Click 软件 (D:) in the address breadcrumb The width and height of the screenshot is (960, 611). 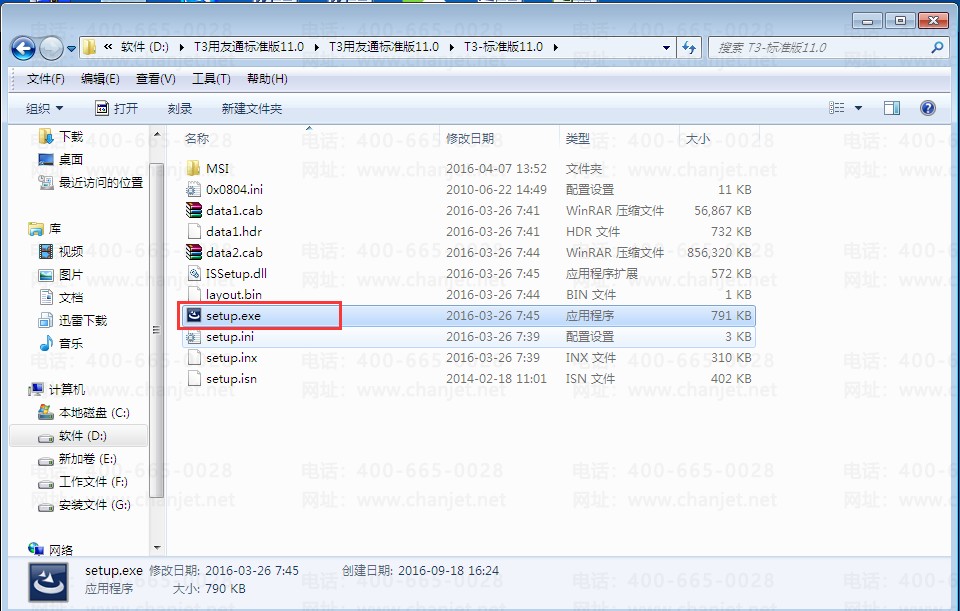(144, 47)
